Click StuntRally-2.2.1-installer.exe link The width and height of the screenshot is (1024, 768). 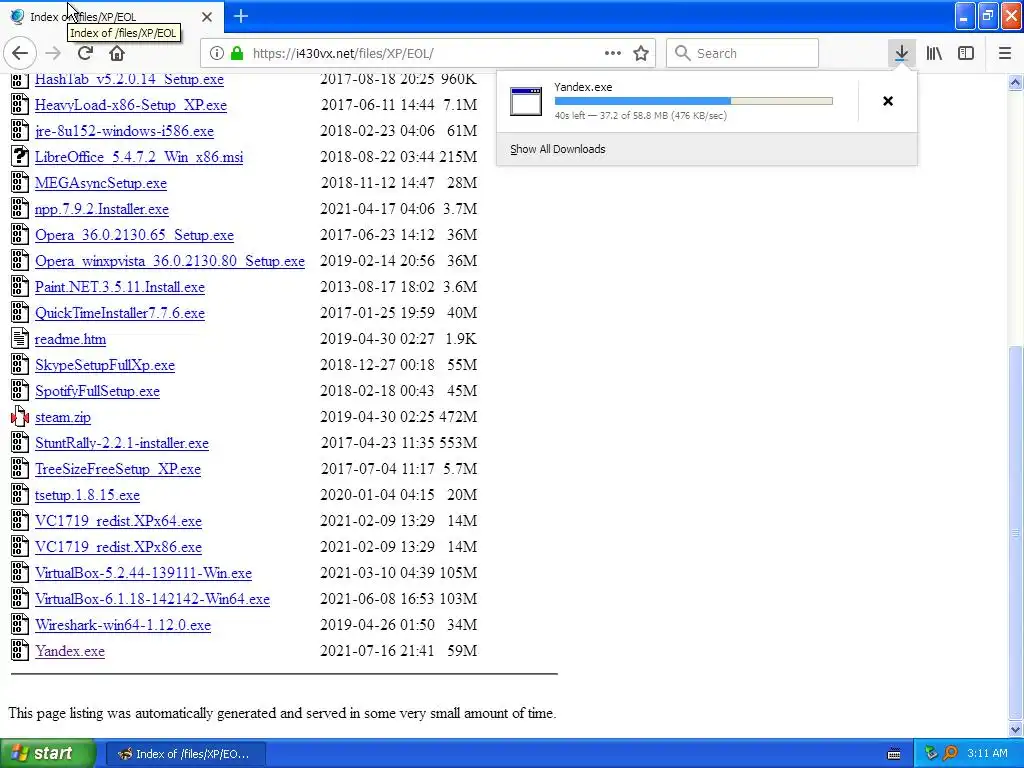click(x=121, y=443)
